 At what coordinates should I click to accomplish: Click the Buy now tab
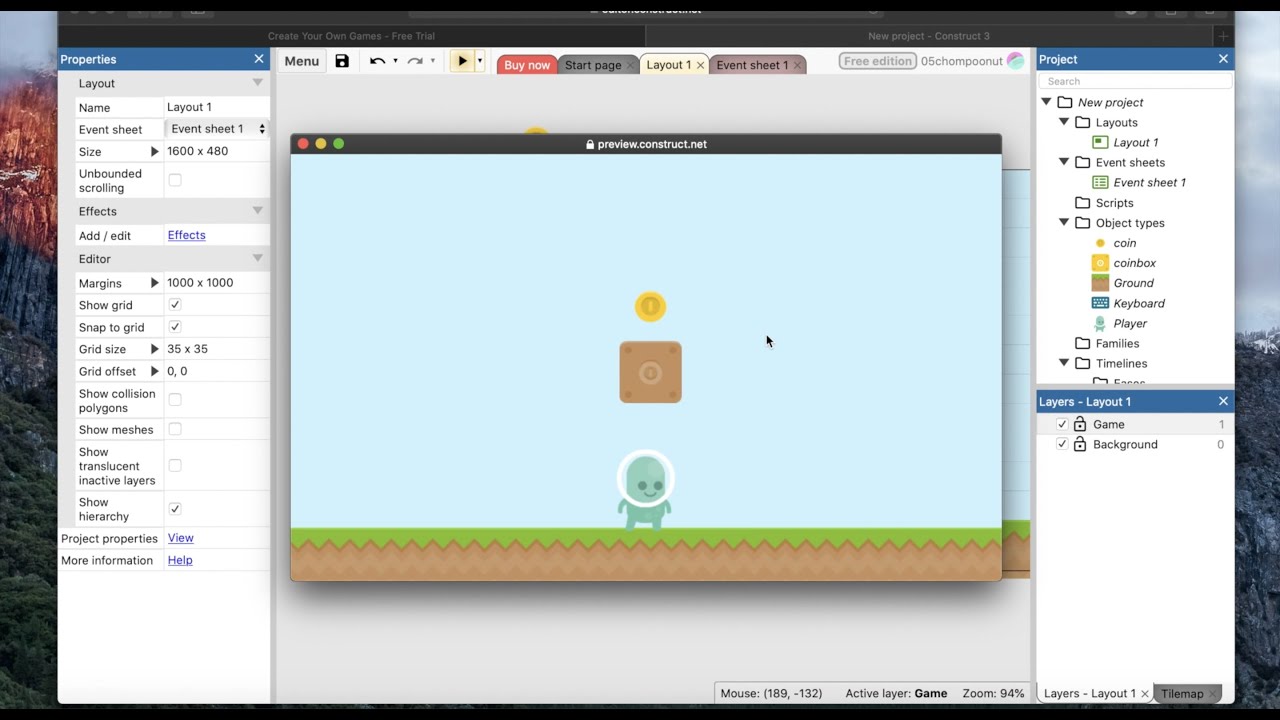tap(527, 65)
